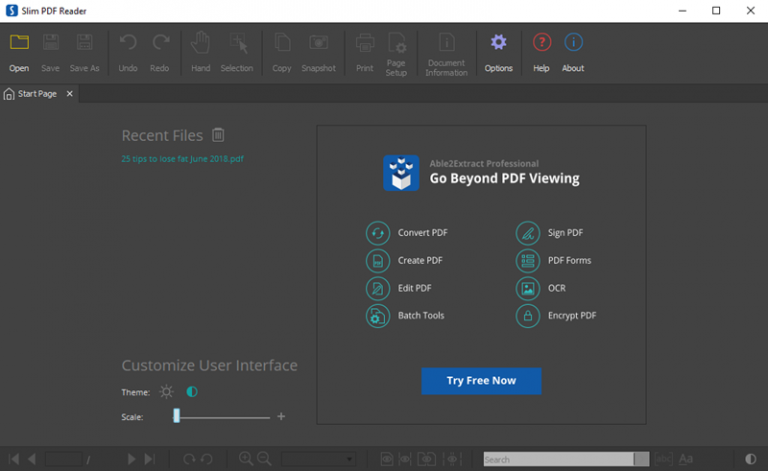
Task: Click the Search input field
Action: click(x=558, y=459)
